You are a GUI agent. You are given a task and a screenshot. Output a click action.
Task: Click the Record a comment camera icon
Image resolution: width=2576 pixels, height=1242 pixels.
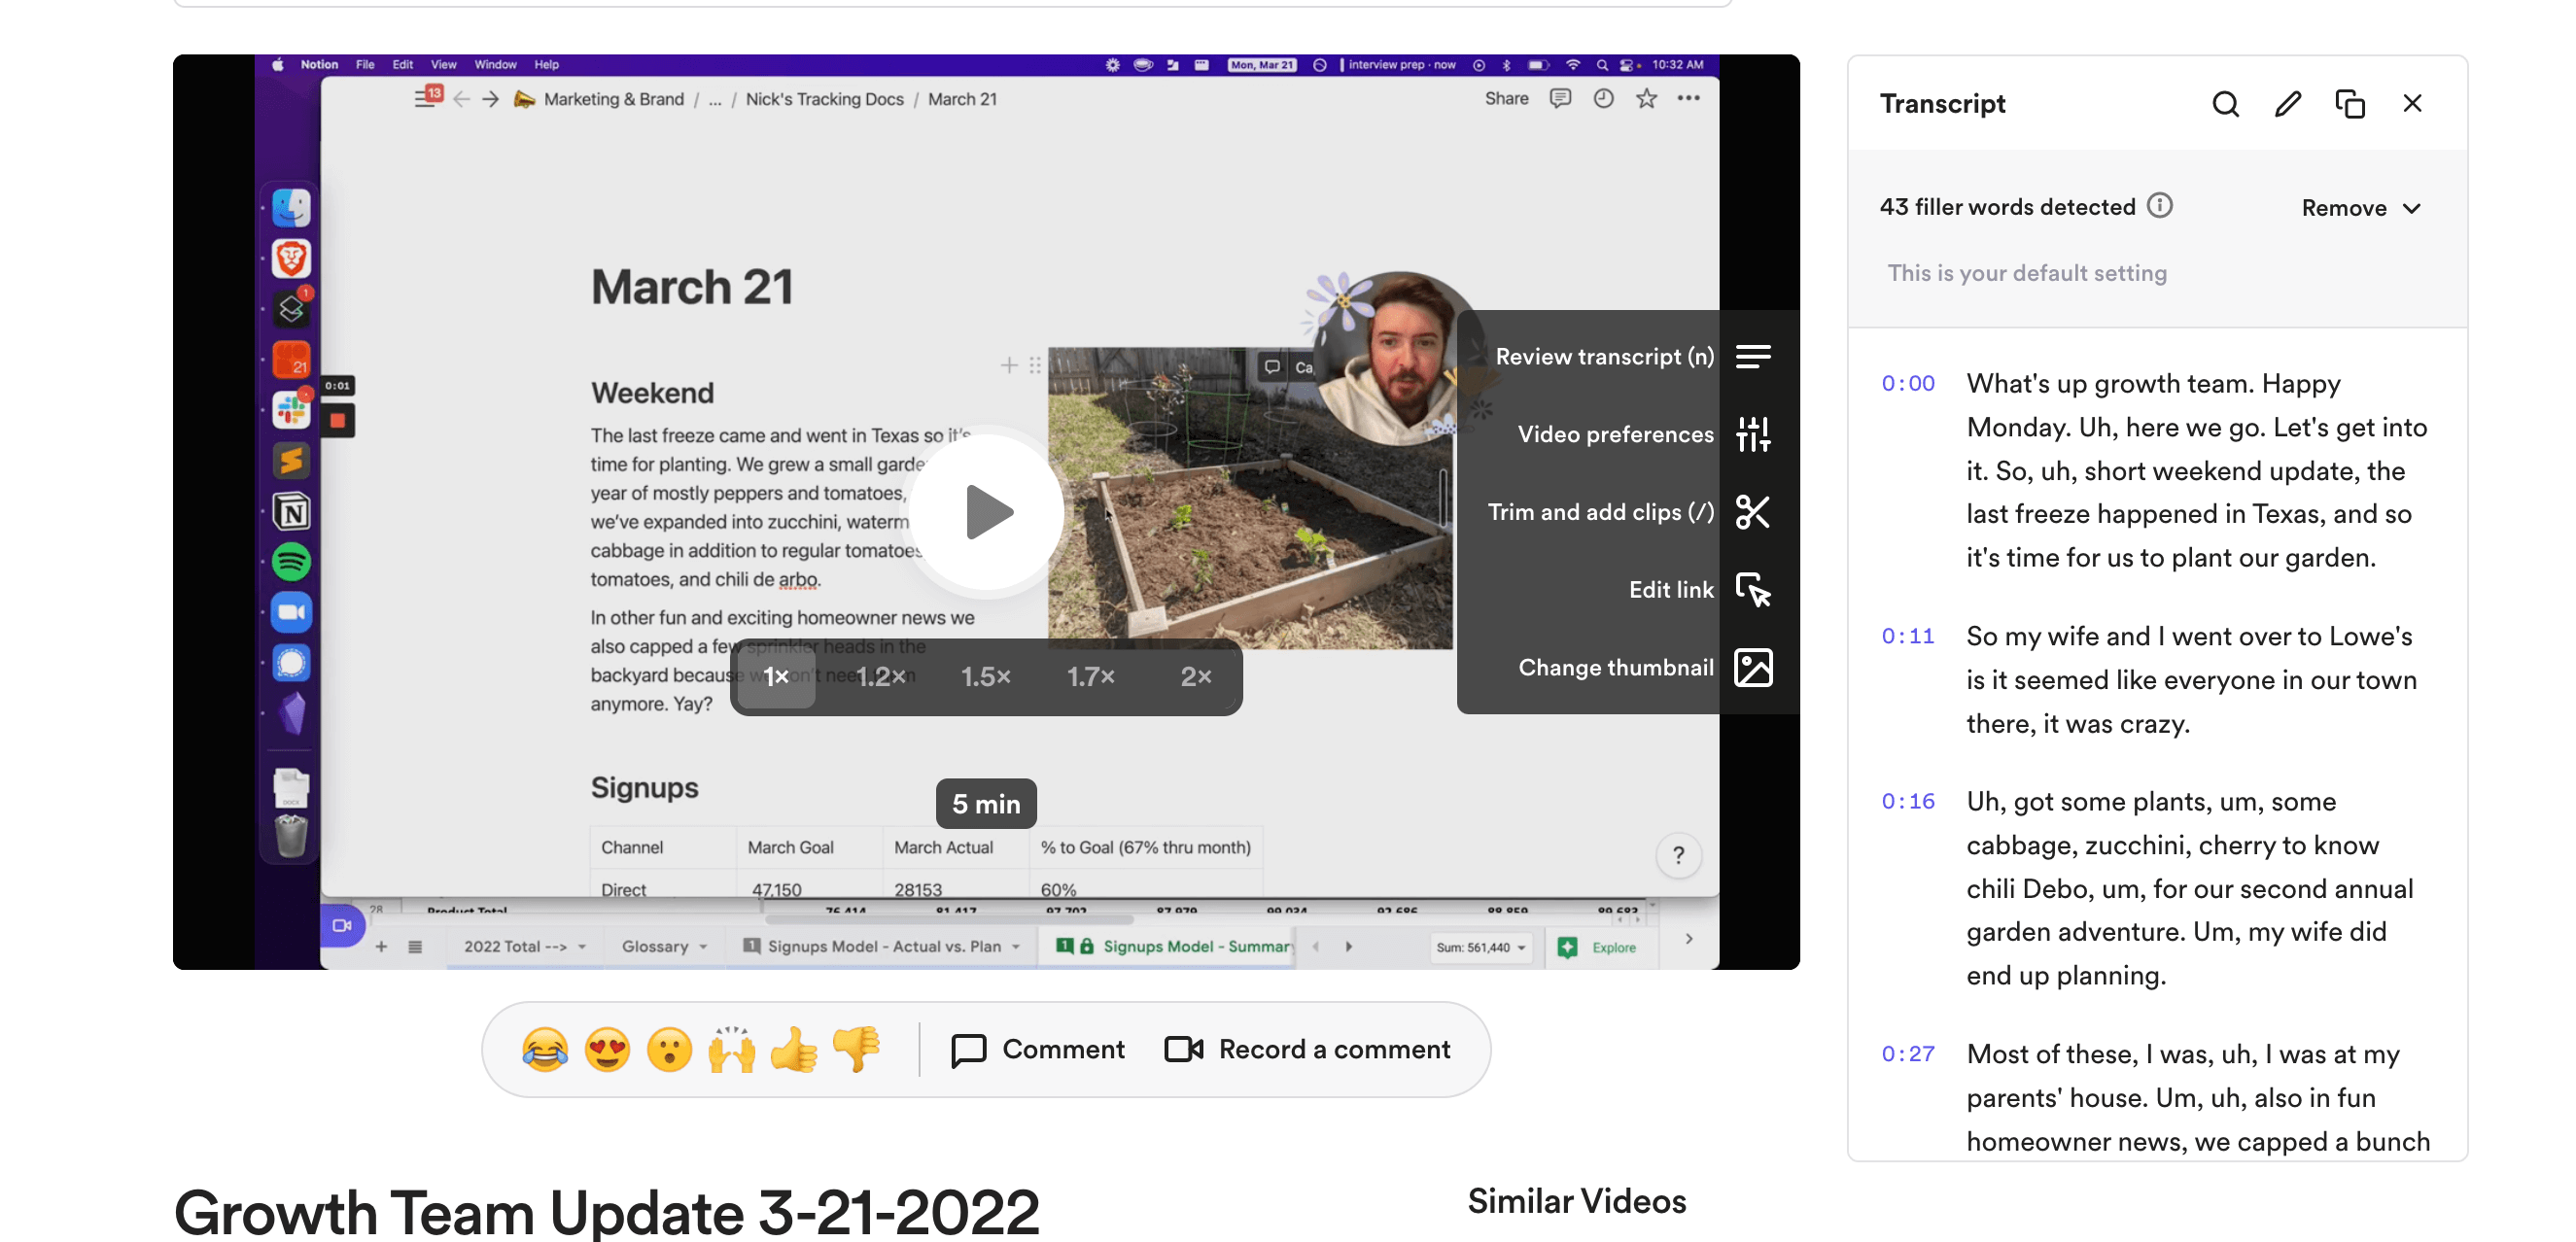[x=1183, y=1049]
